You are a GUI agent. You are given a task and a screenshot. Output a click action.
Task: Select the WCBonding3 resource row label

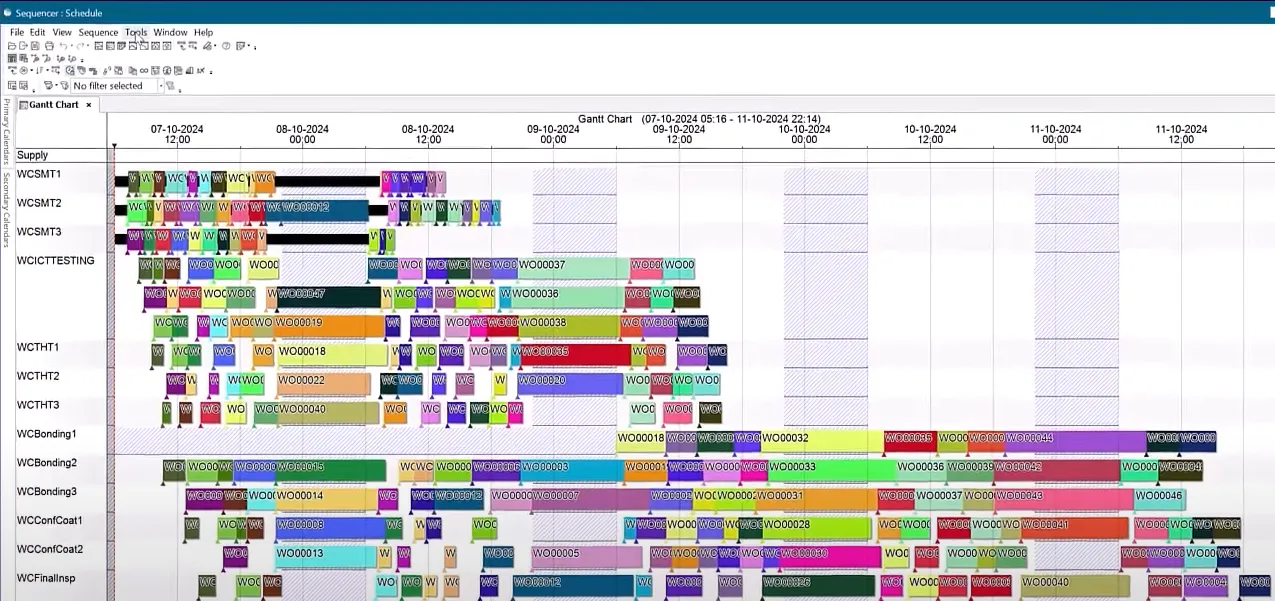pyautogui.click(x=47, y=492)
